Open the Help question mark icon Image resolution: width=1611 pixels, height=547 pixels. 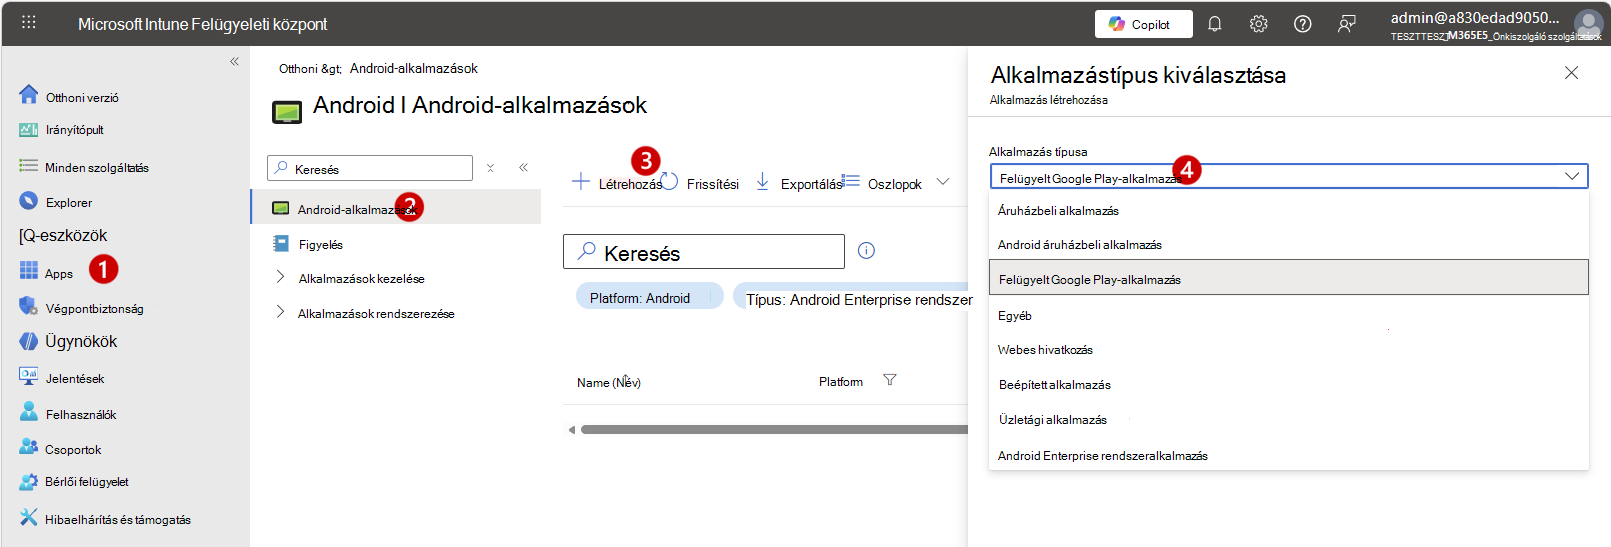(1302, 24)
